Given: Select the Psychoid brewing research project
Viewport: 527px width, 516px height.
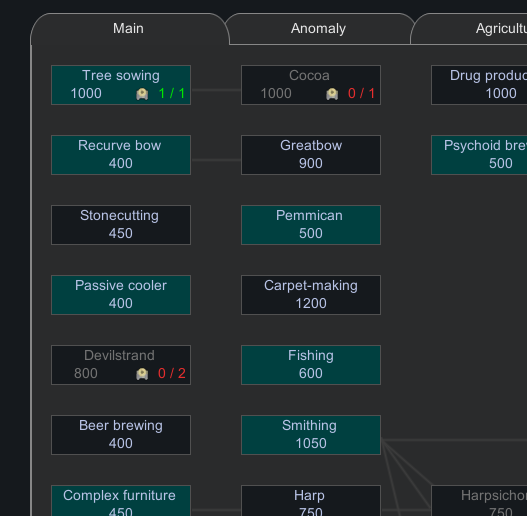Looking at the screenshot, I should 479,155.
